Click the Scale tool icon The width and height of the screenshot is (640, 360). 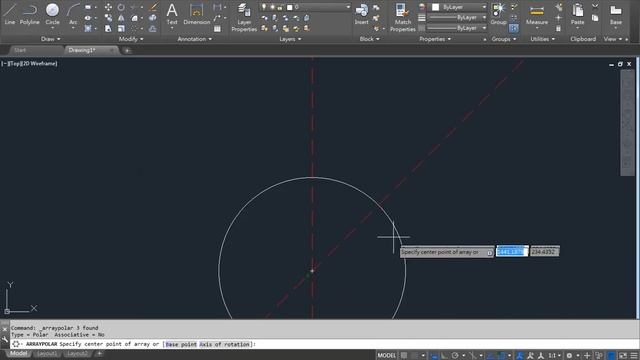[x=121, y=29]
